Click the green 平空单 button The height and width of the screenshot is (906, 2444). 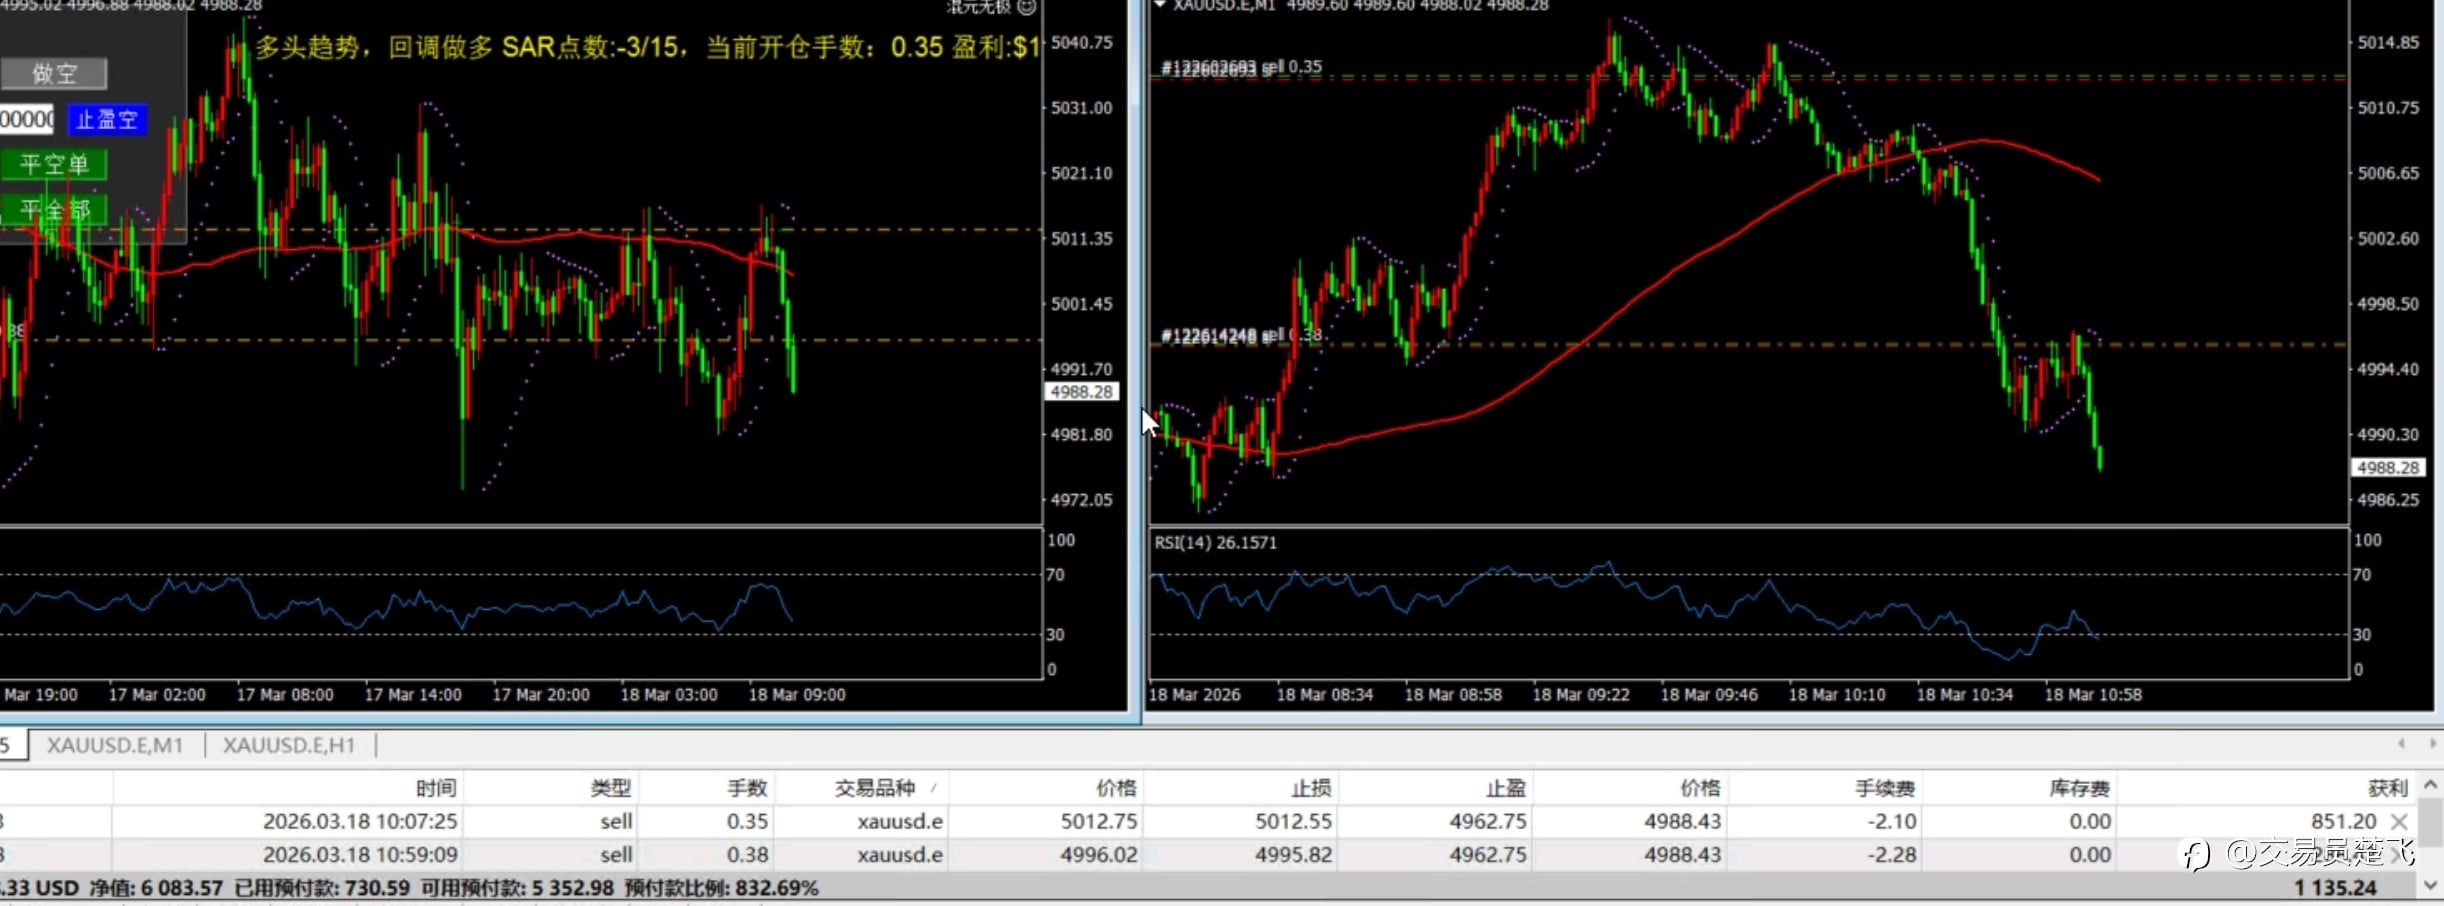pos(54,164)
